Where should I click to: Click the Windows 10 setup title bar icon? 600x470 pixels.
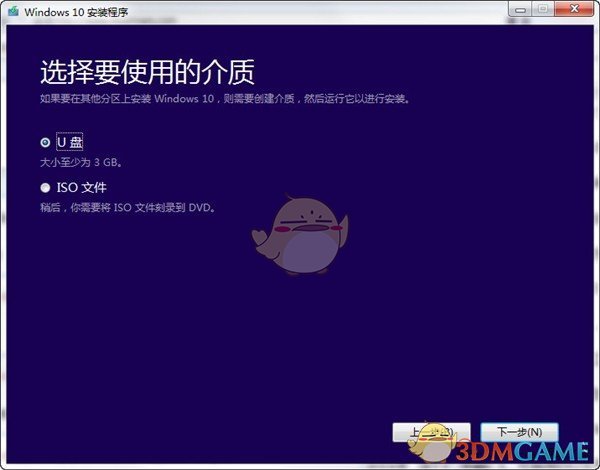pyautogui.click(x=14, y=11)
